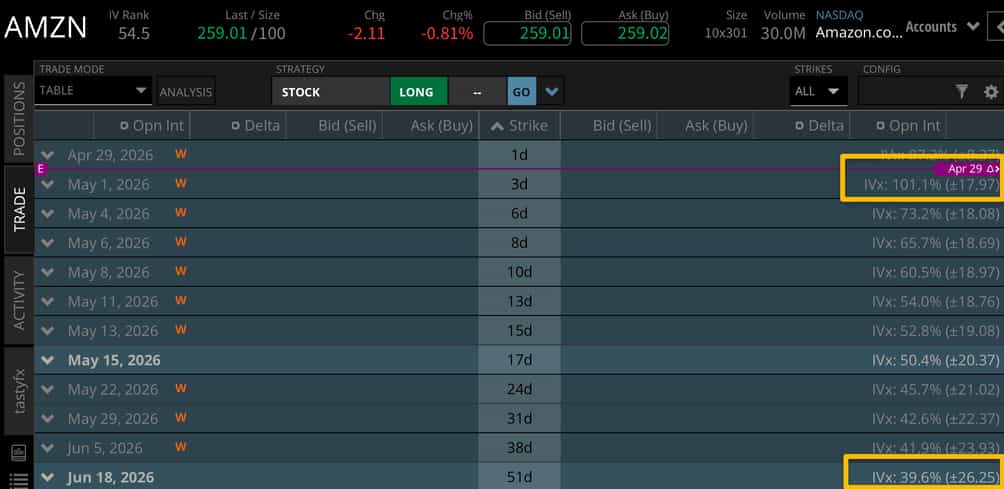Image resolution: width=1004 pixels, height=489 pixels.
Task: Click the W weekly badge on May 4, 2026
Action: click(x=181, y=213)
